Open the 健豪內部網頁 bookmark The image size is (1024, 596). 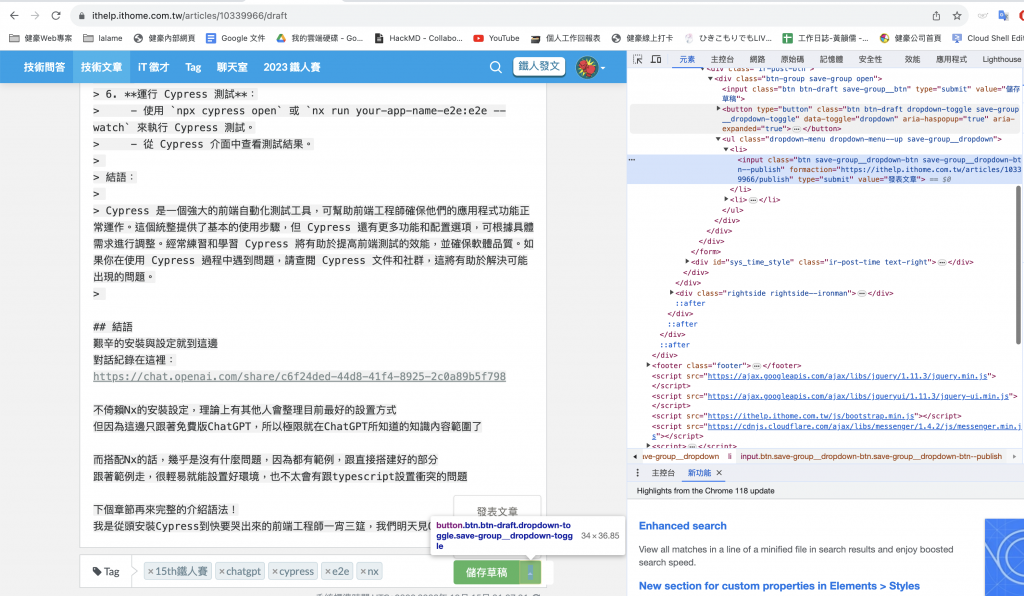[x=164, y=39]
